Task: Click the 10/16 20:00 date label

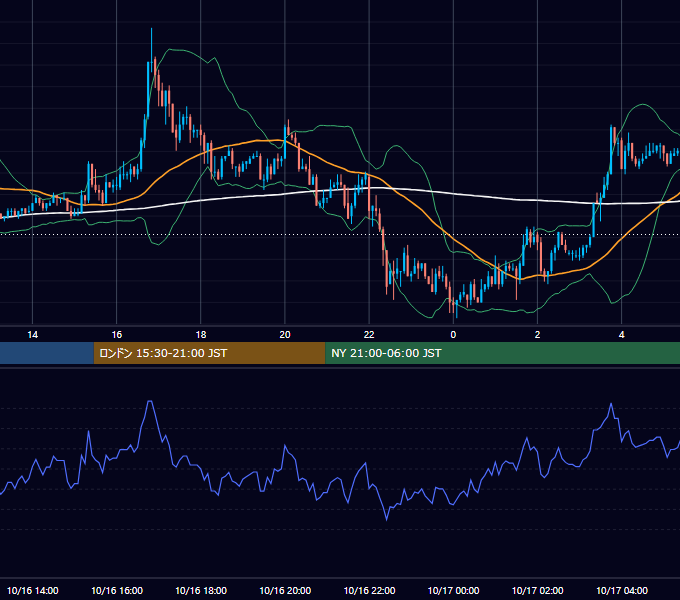Action: (285, 590)
